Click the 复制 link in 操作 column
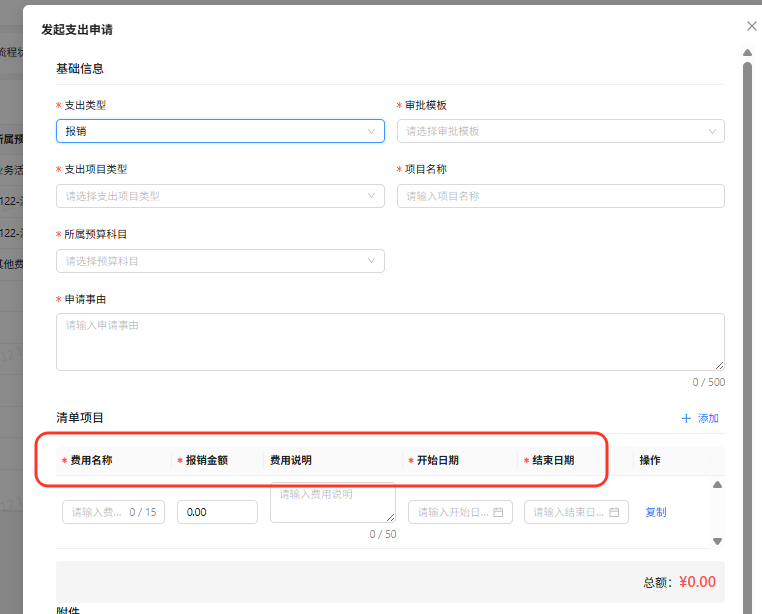This screenshot has width=762, height=614. coord(656,512)
